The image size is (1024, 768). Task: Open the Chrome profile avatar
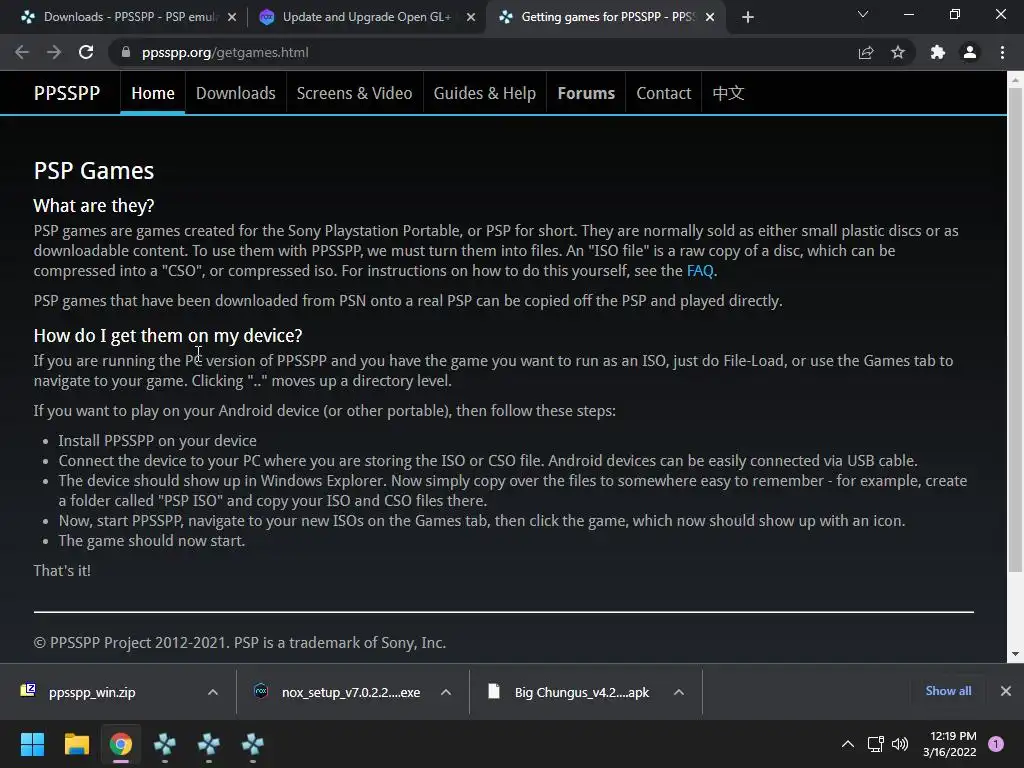coord(970,52)
